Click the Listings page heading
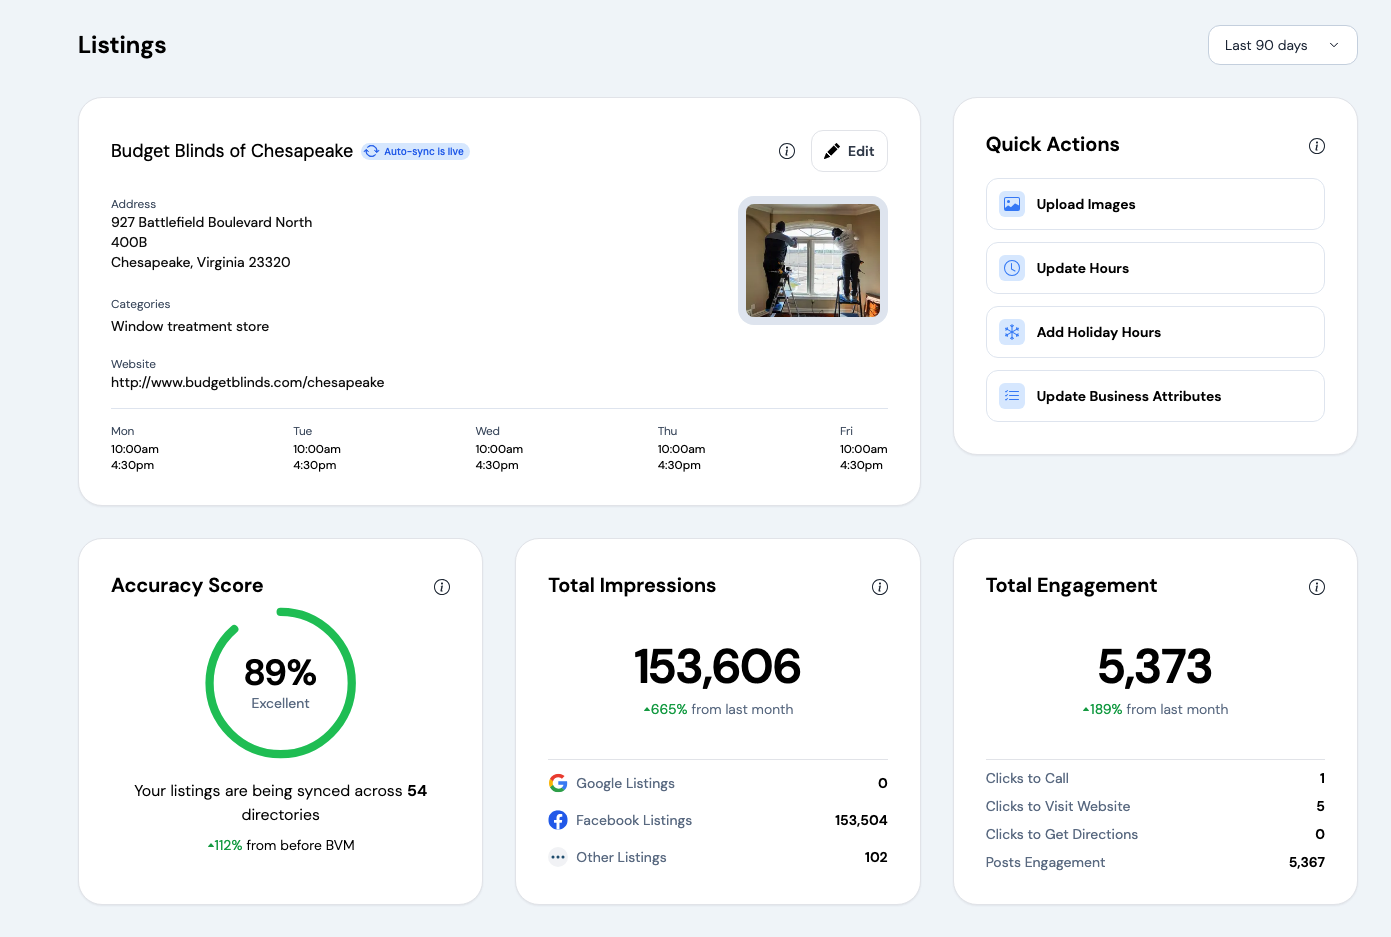The width and height of the screenshot is (1391, 937). click(122, 45)
